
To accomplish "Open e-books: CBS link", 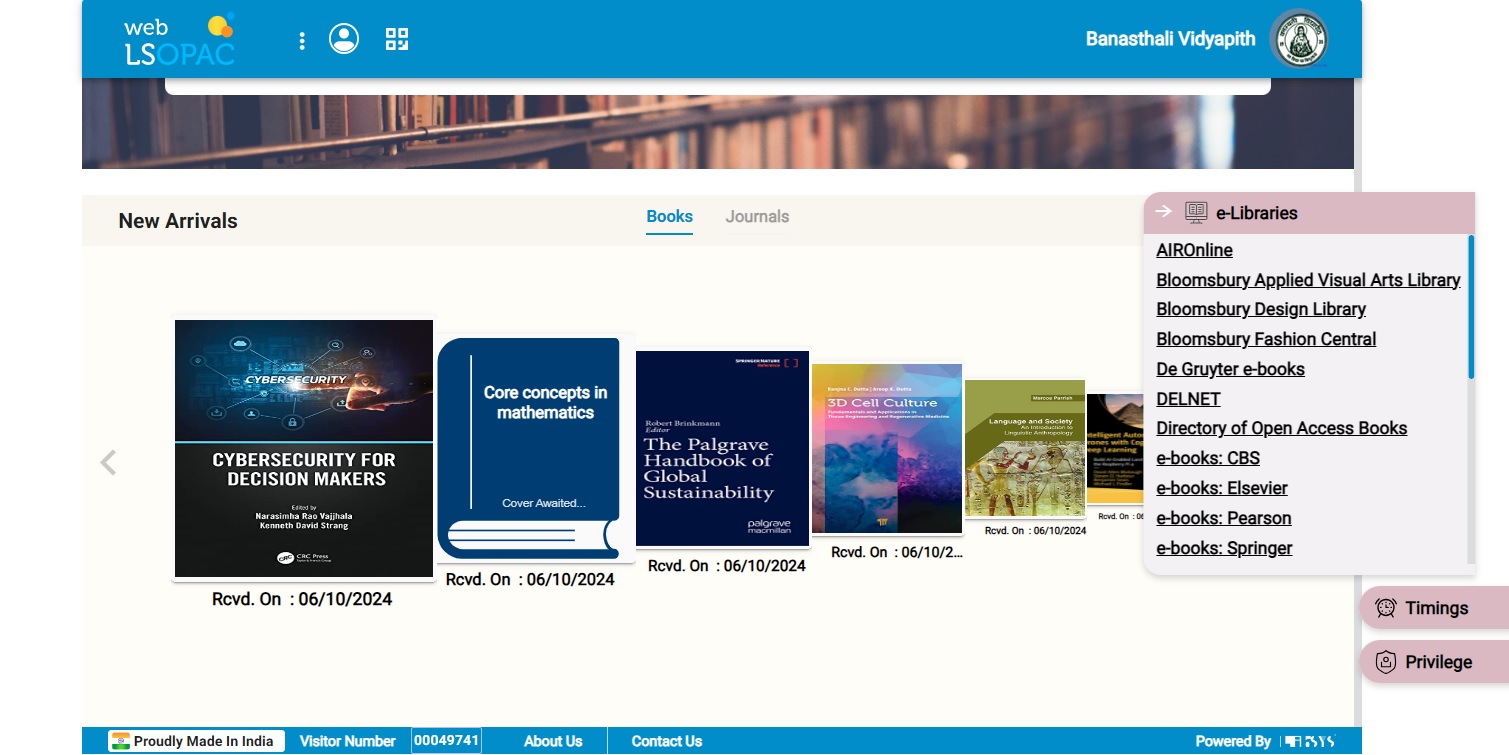I will [1208, 458].
